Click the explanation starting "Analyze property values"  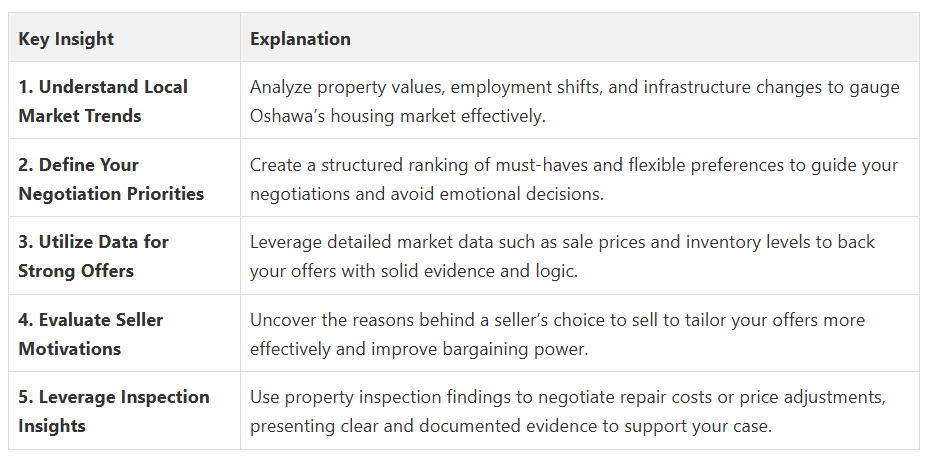pos(574,101)
